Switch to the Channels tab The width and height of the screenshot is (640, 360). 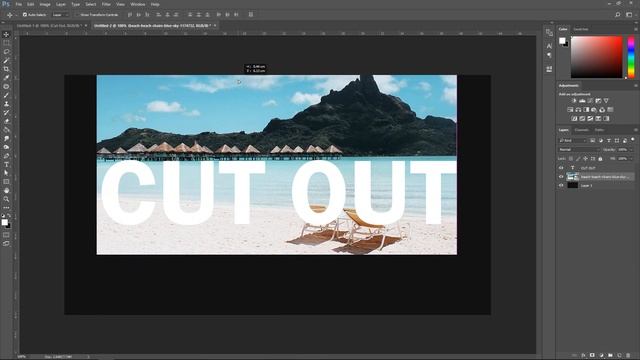582,130
